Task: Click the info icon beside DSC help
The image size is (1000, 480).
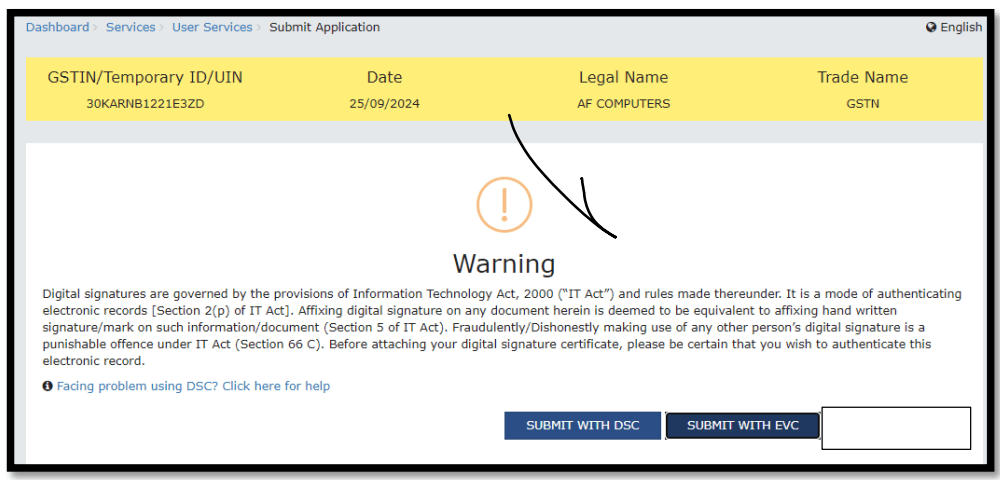Action: coord(47,386)
